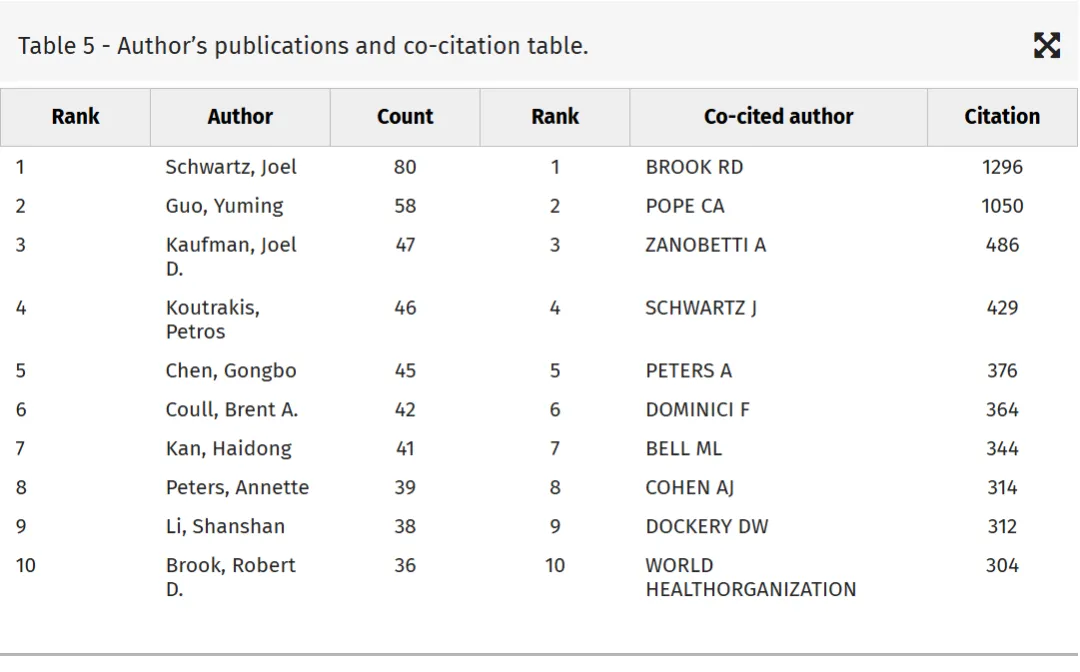Select the Count column header
This screenshot has height=672, width=1080.
(405, 116)
